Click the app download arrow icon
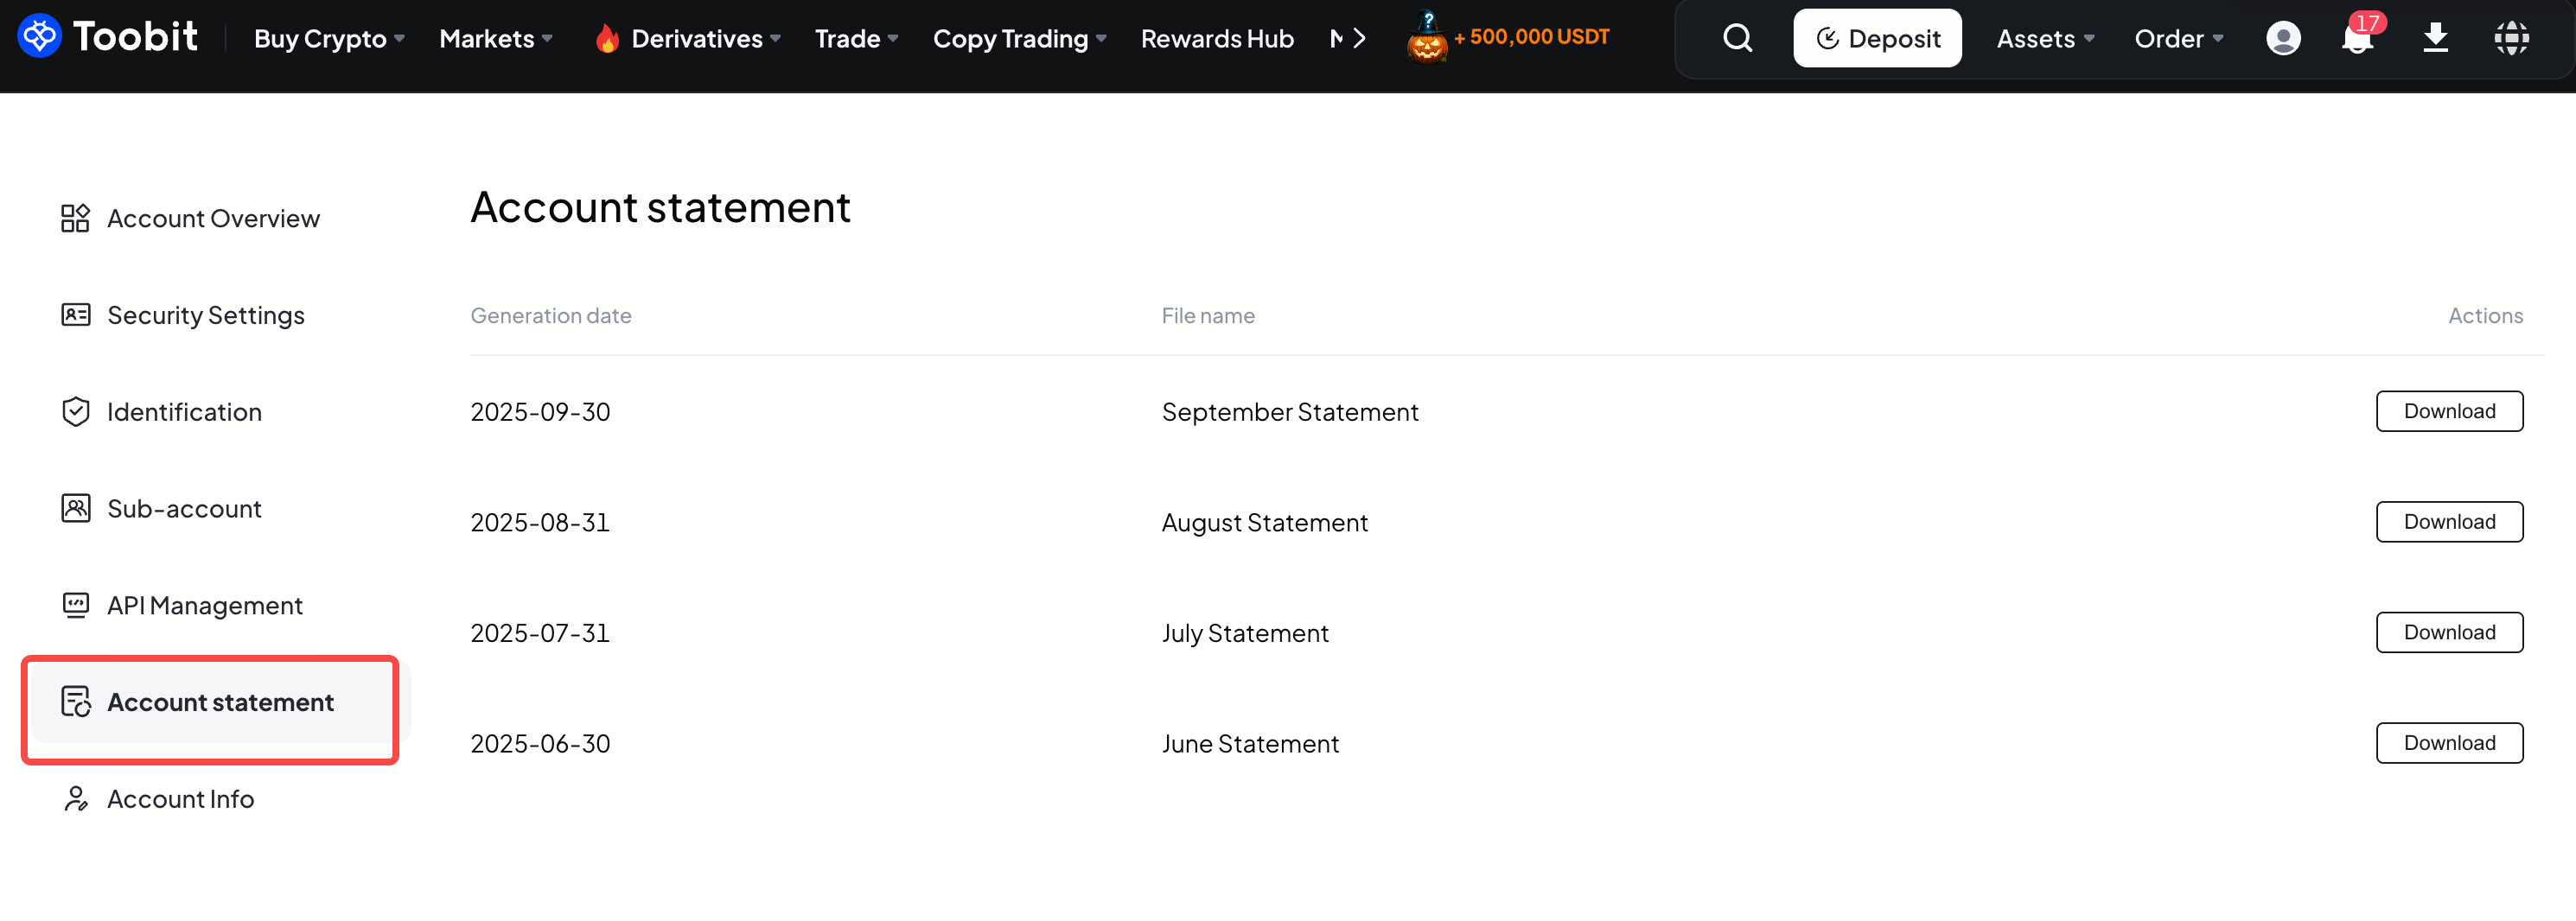2576x921 pixels. tap(2435, 38)
